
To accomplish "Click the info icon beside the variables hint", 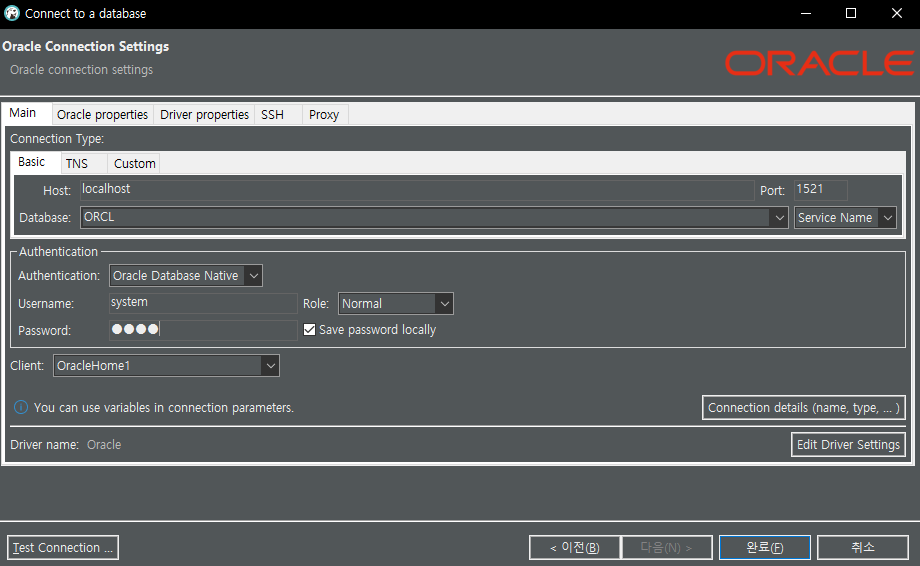I will (x=21, y=407).
